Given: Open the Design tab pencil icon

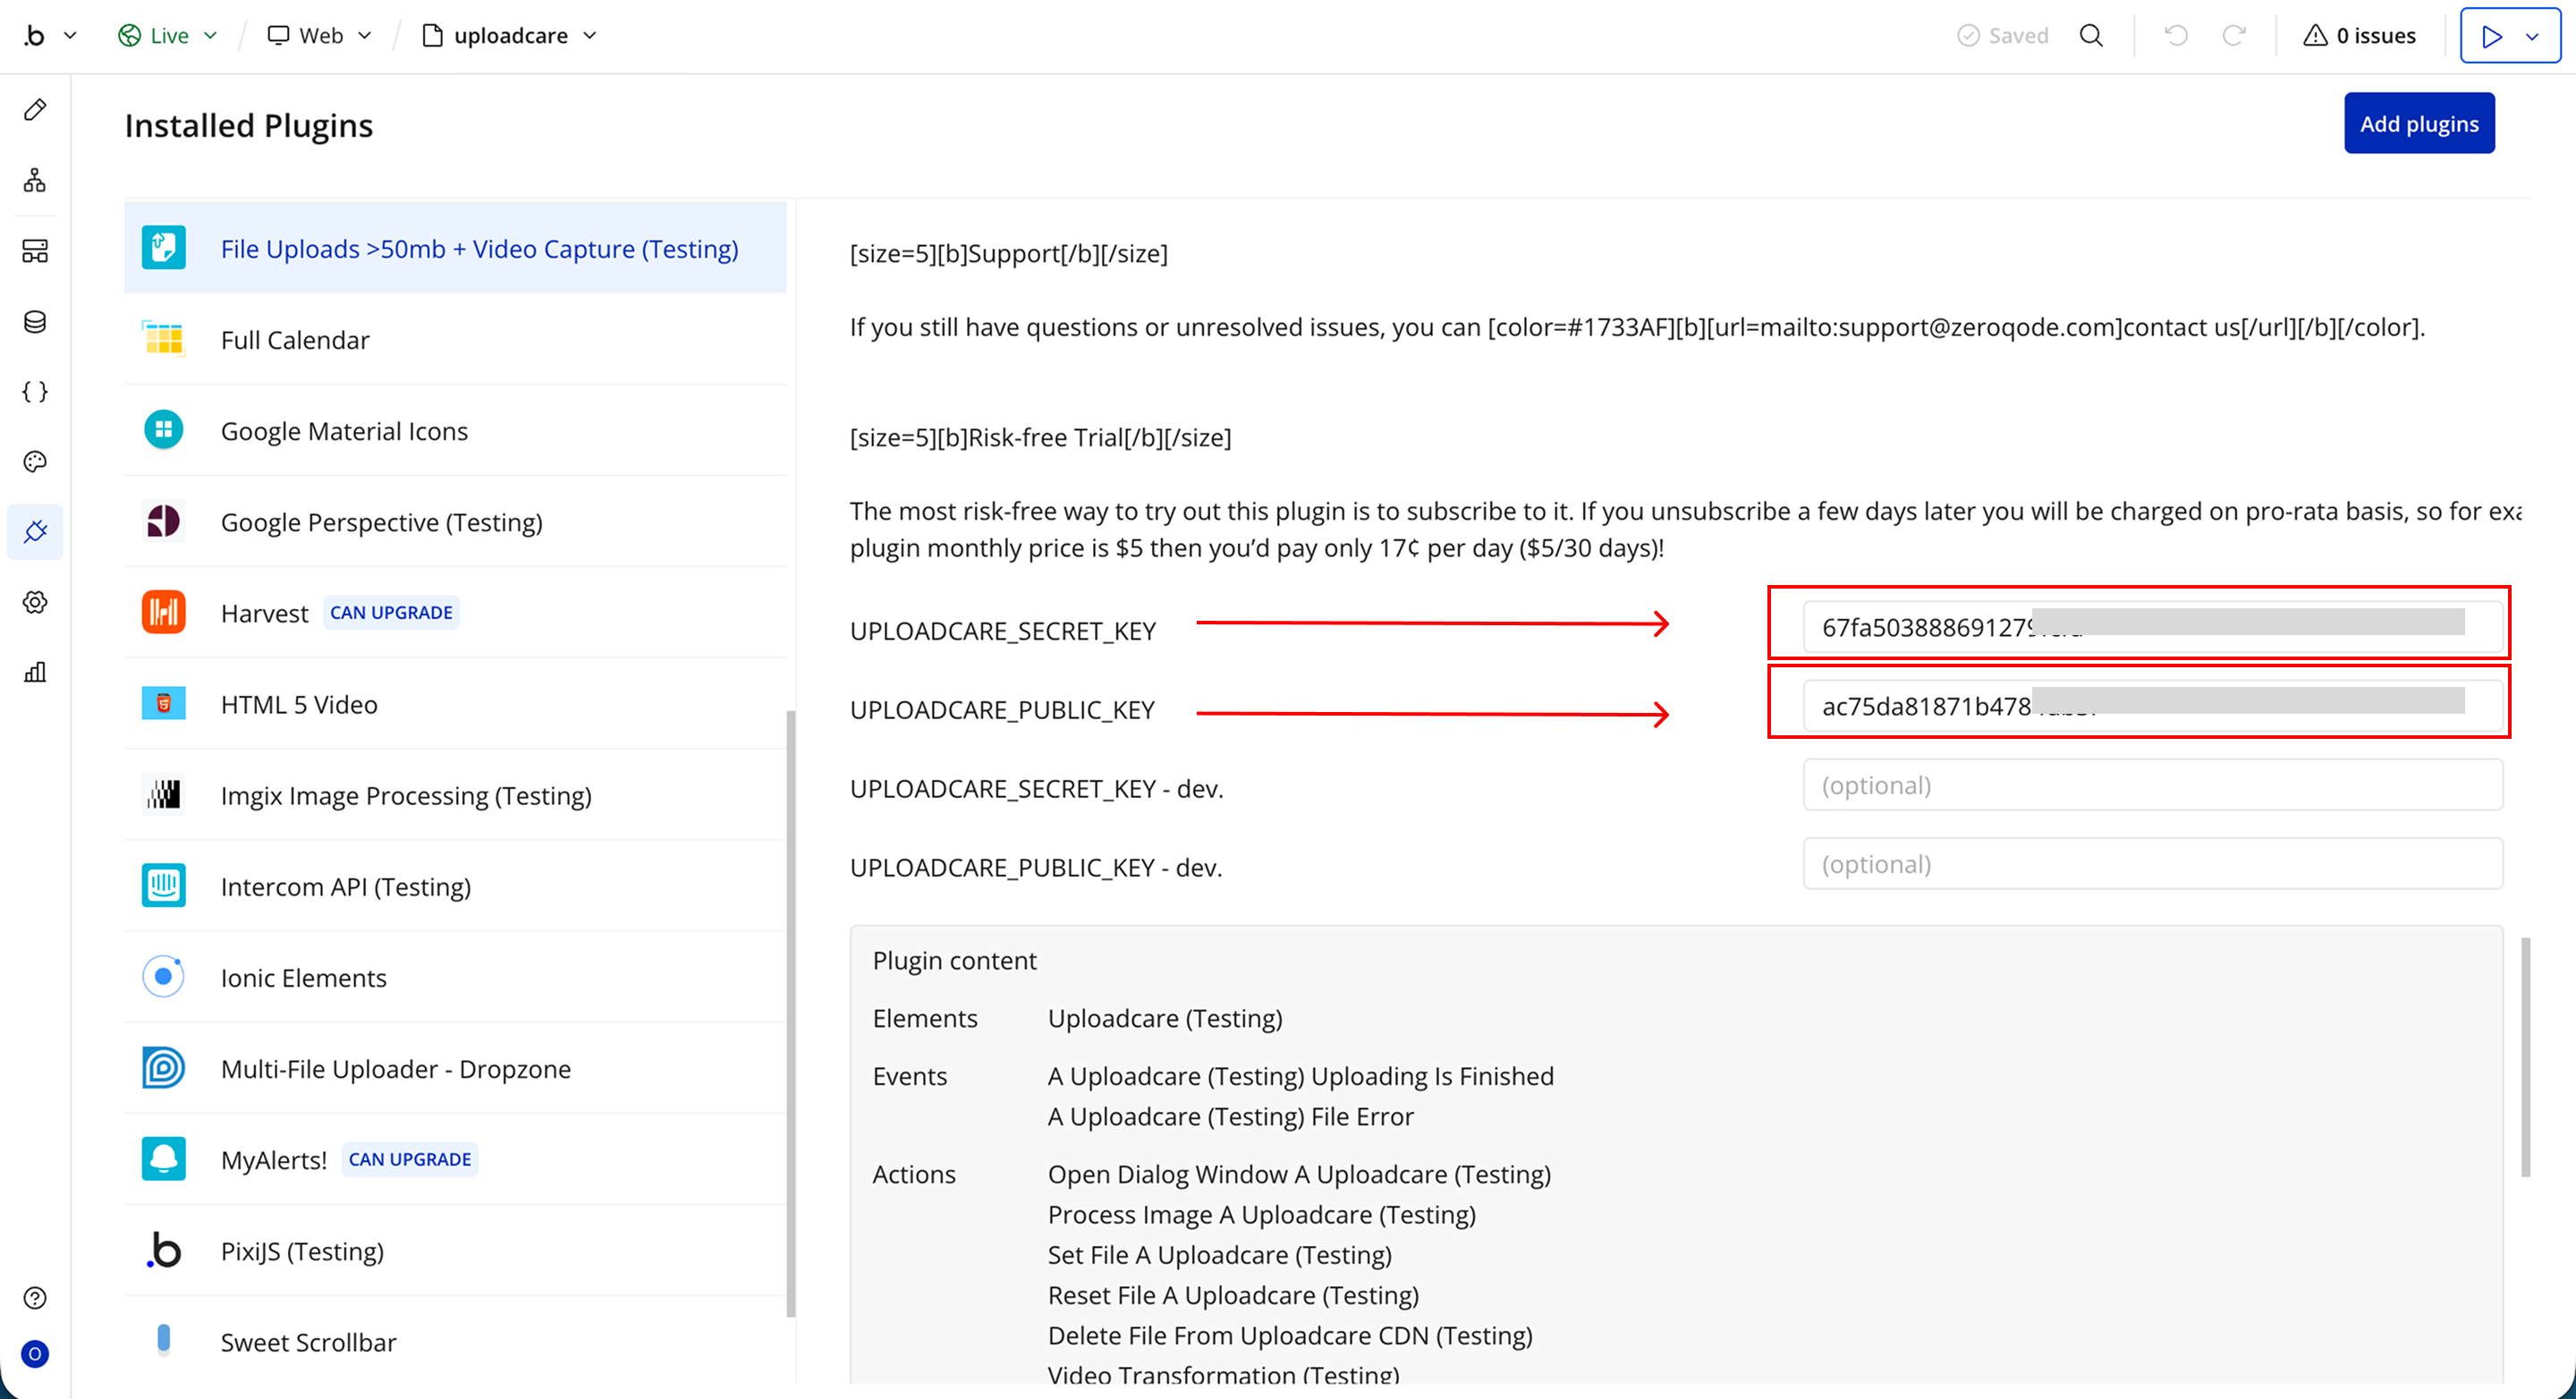Looking at the screenshot, I should point(35,110).
